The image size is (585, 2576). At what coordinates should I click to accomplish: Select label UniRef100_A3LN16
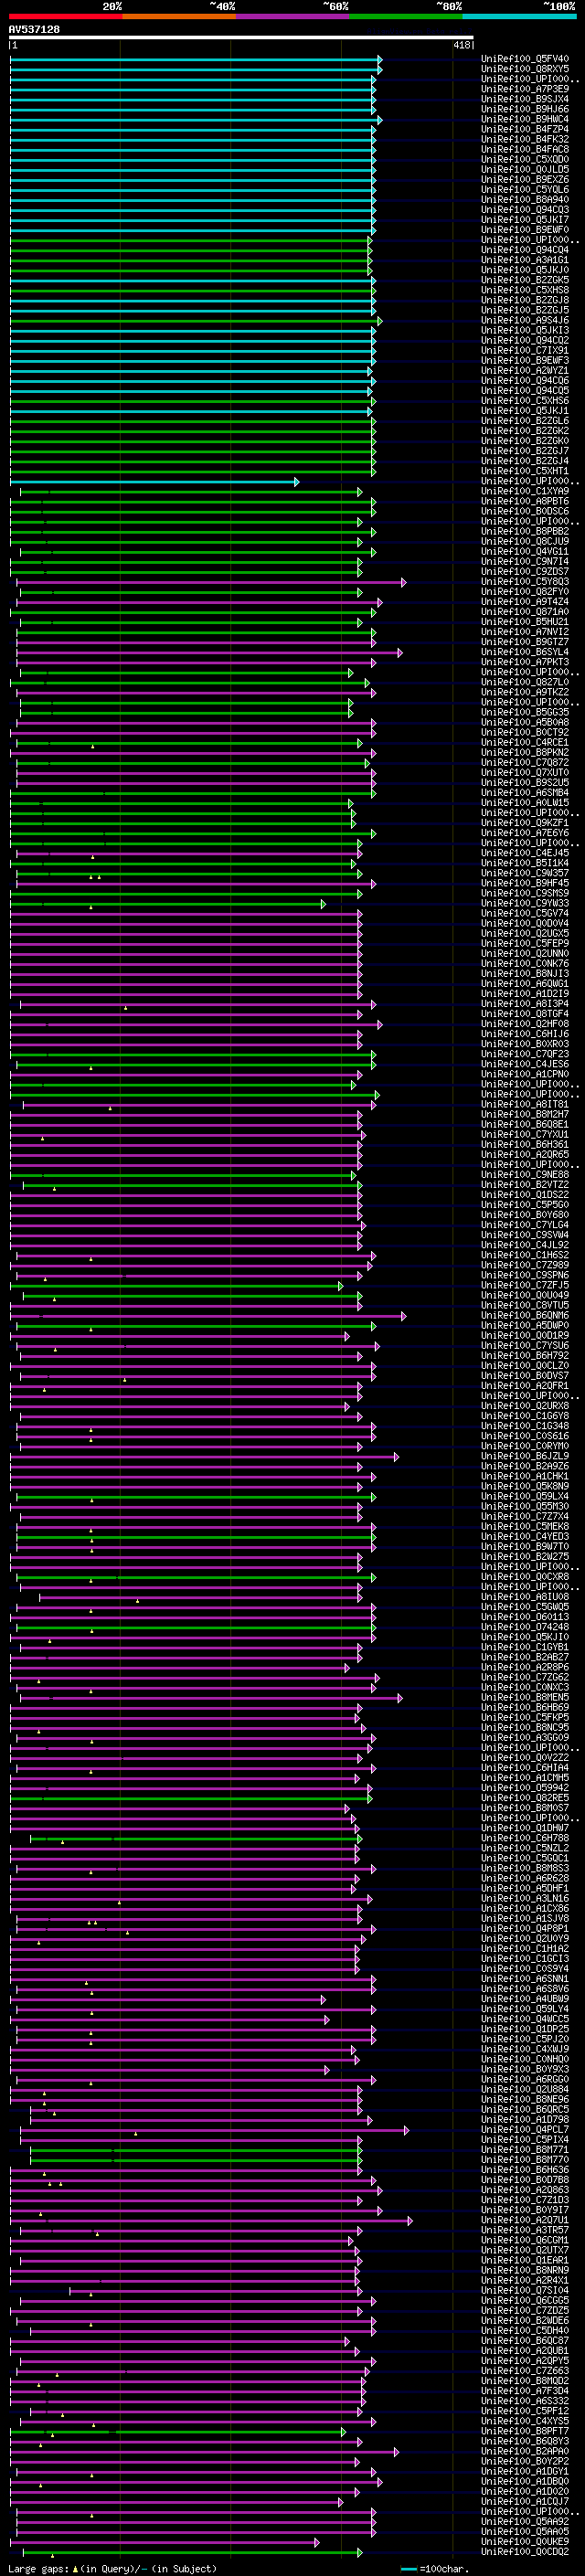[525, 1898]
